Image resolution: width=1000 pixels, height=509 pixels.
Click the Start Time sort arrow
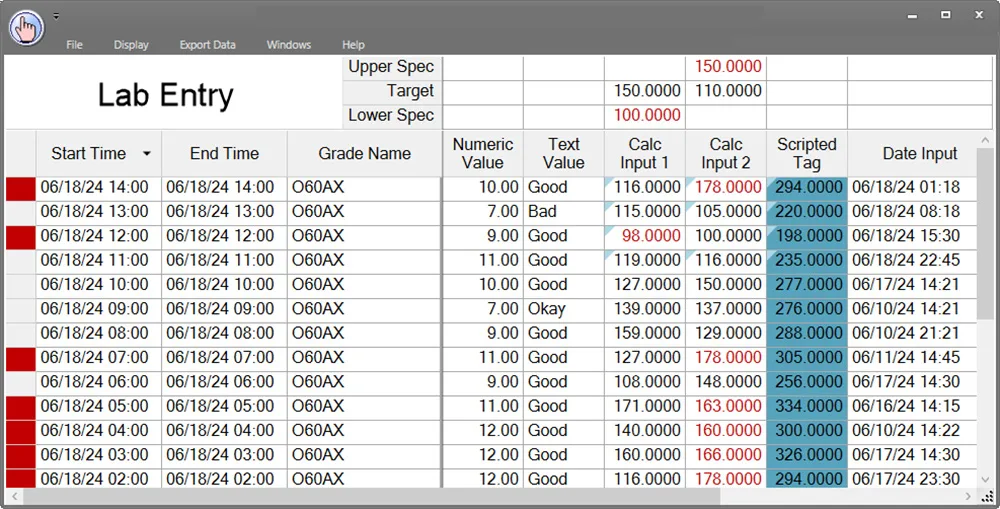[147, 154]
